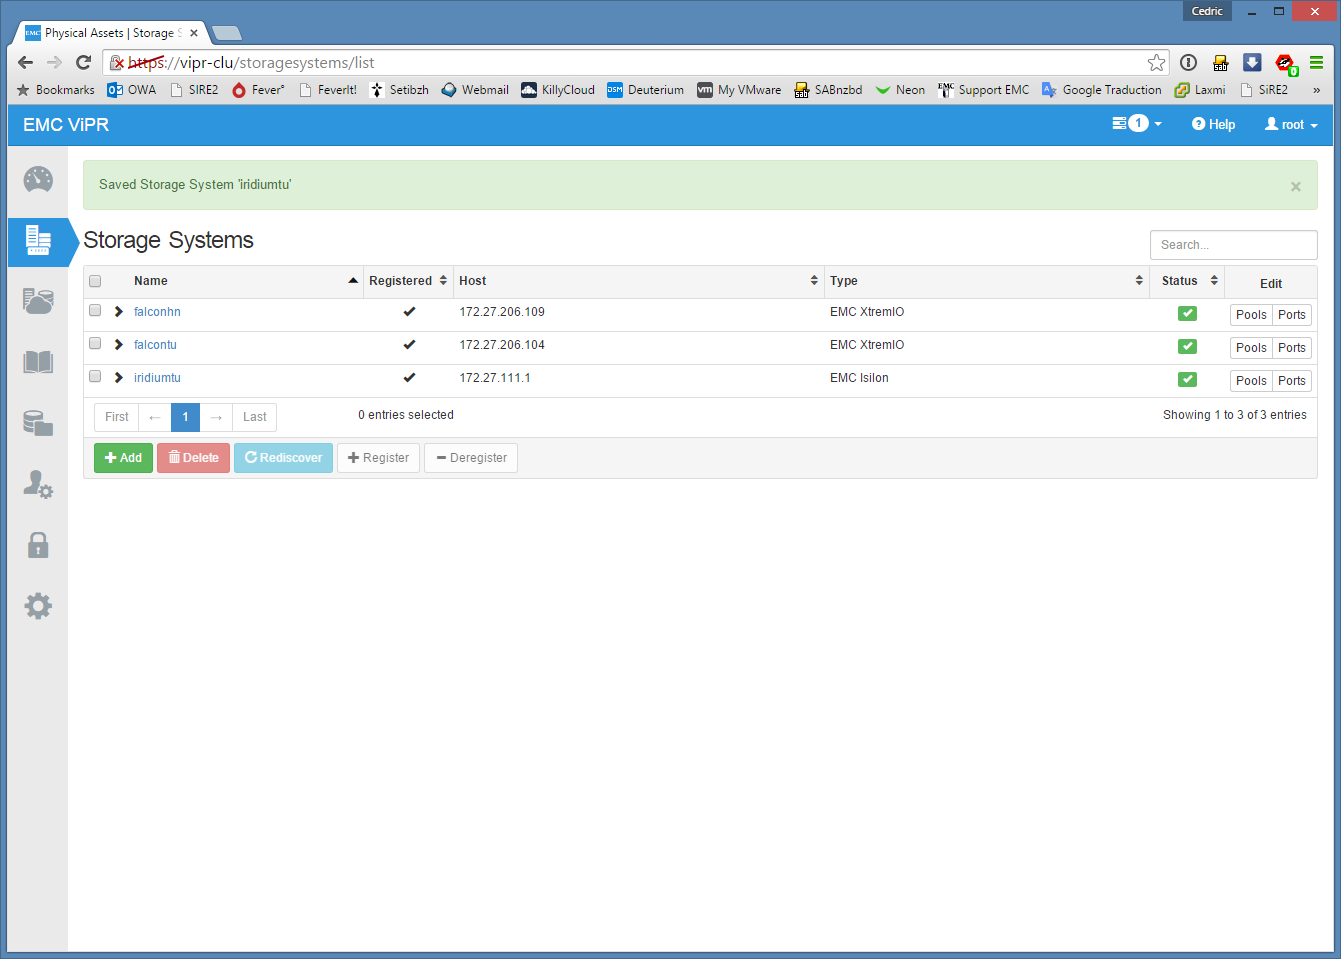The image size is (1341, 959).
Task: Toggle the select-all checkbox in table header
Action: click(x=95, y=281)
